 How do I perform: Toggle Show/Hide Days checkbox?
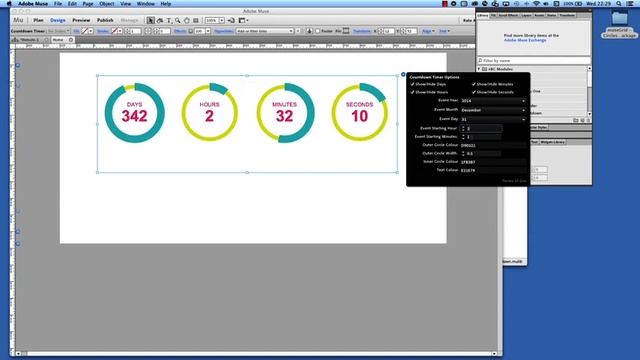click(413, 84)
